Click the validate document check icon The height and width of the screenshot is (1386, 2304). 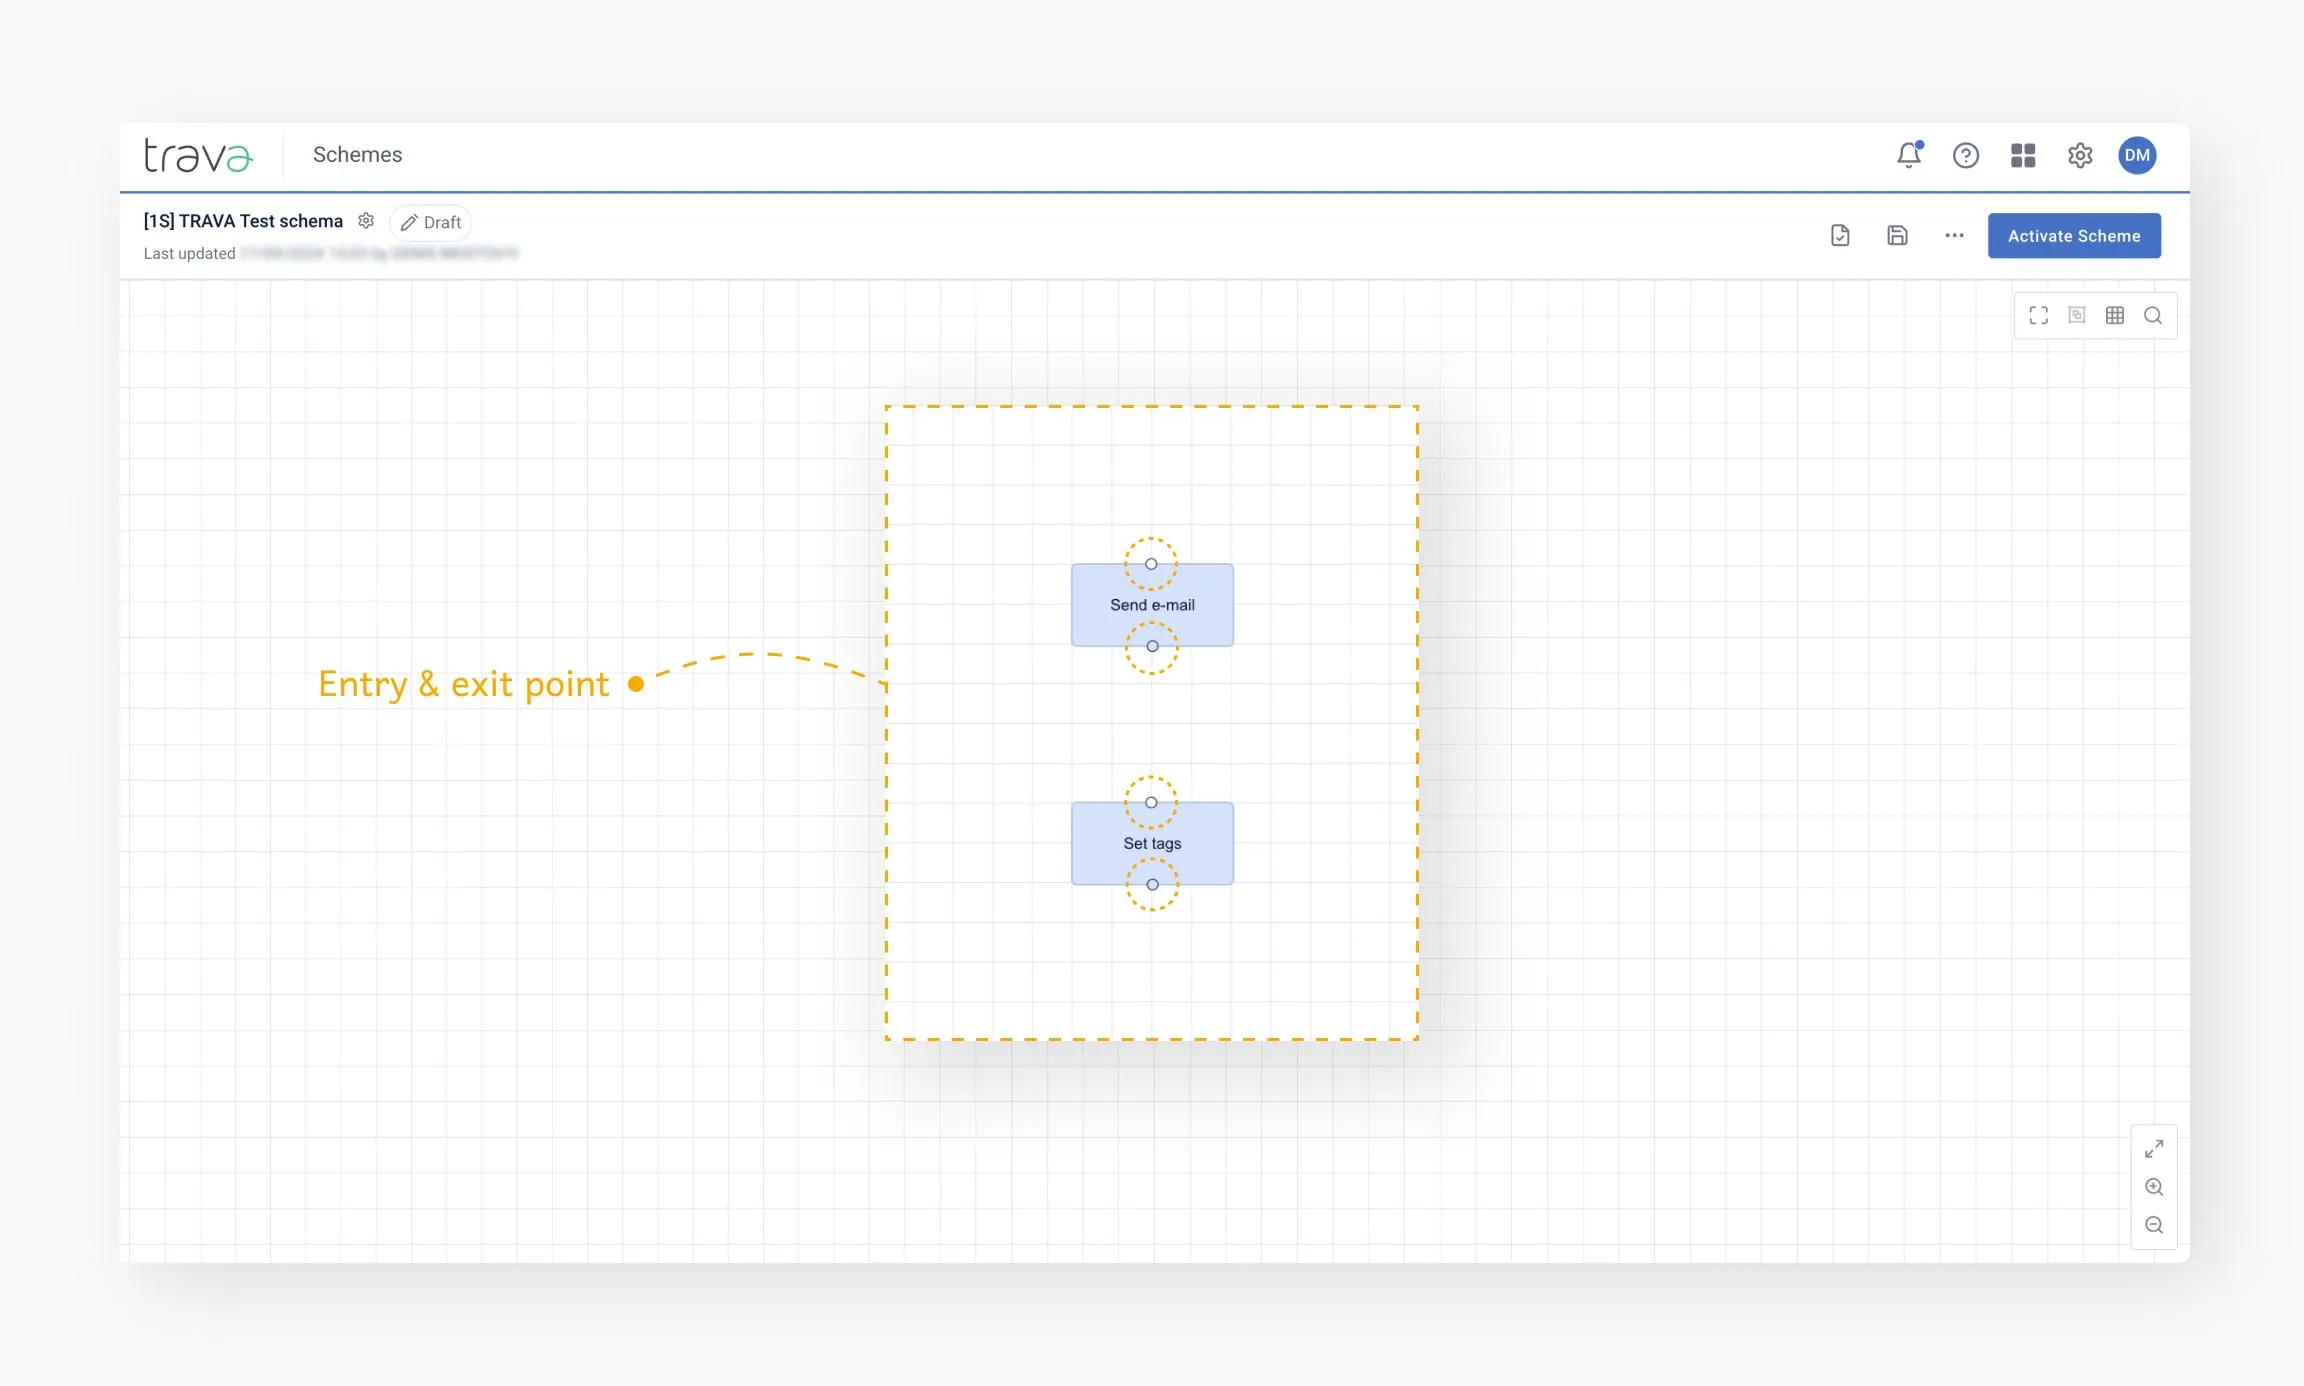point(1840,236)
